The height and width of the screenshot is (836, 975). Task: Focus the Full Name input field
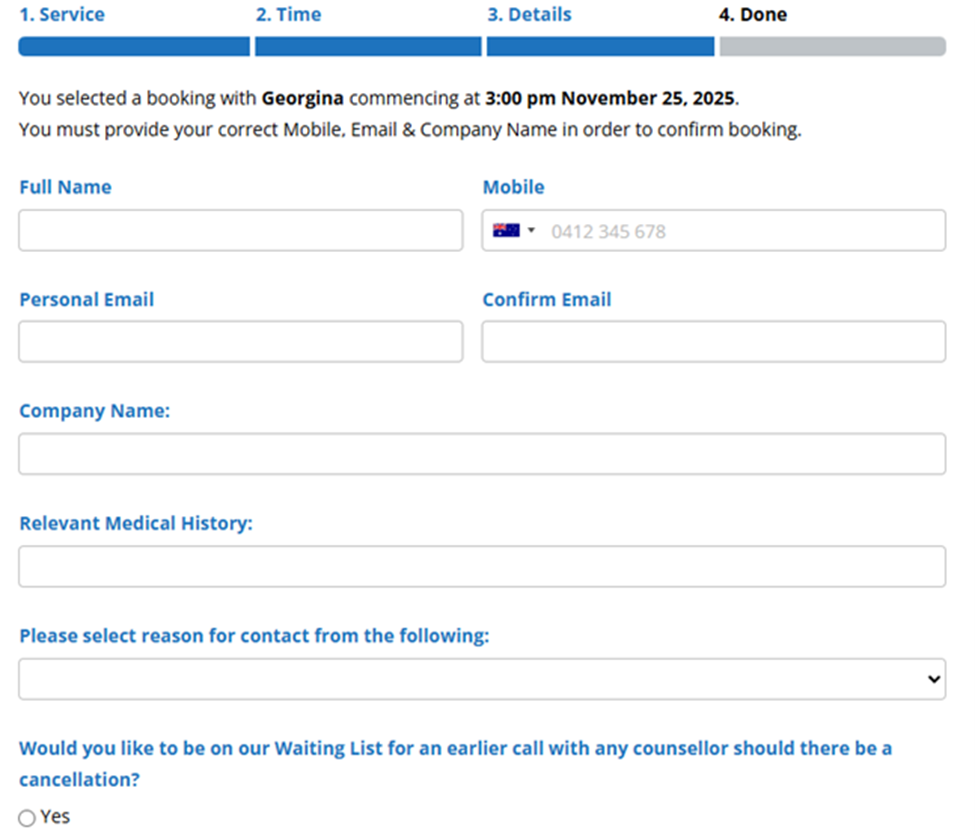coord(240,230)
